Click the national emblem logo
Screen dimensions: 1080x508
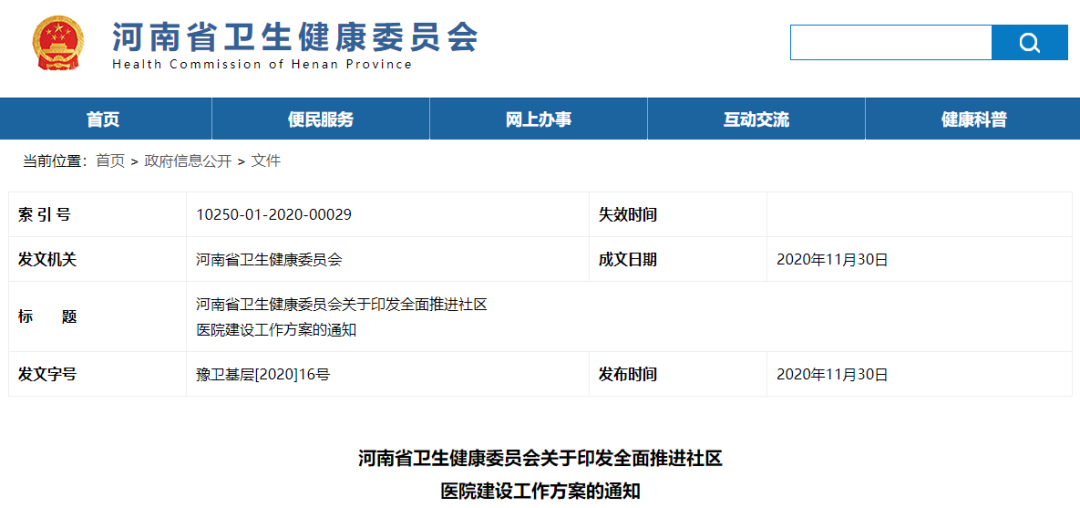[59, 43]
